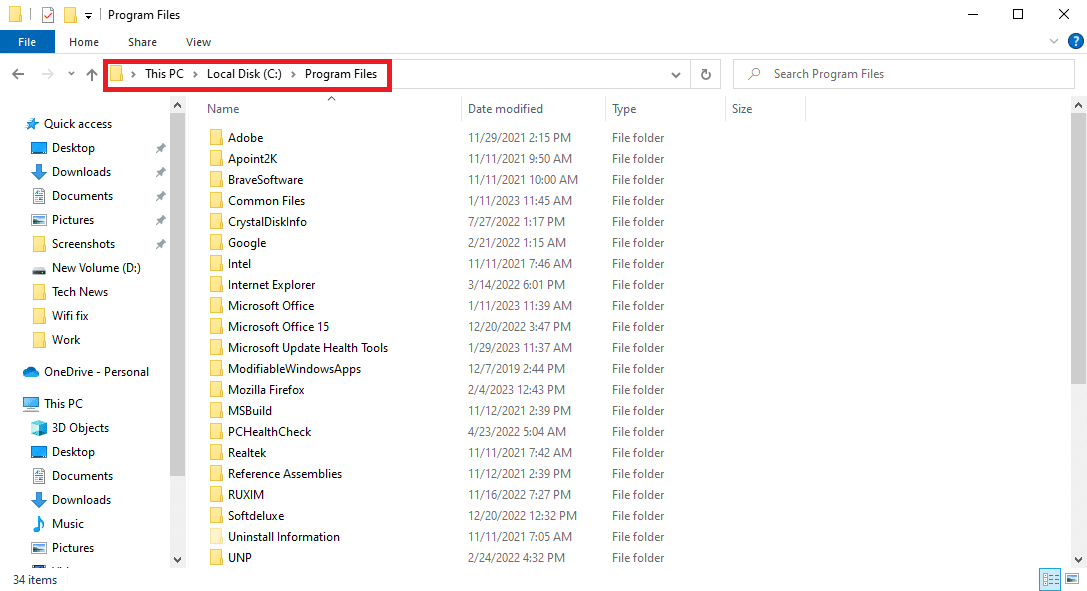The width and height of the screenshot is (1087, 591).
Task: Select the Wifi fix folder in sidebar
Action: click(70, 316)
